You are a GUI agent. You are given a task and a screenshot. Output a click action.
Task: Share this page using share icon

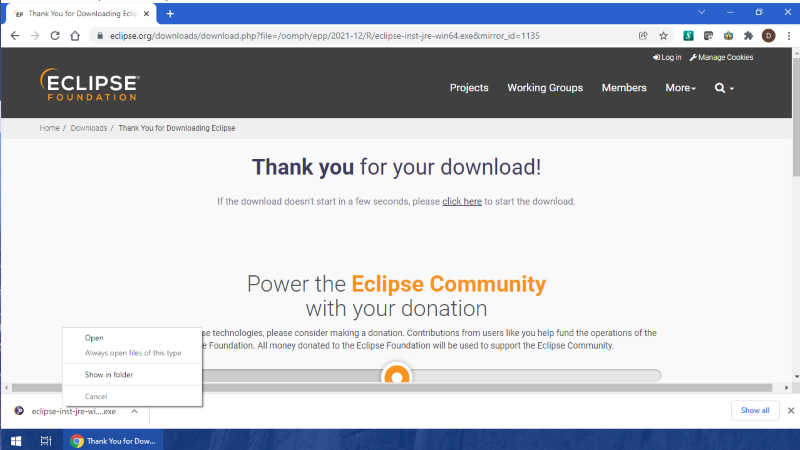tap(643, 36)
